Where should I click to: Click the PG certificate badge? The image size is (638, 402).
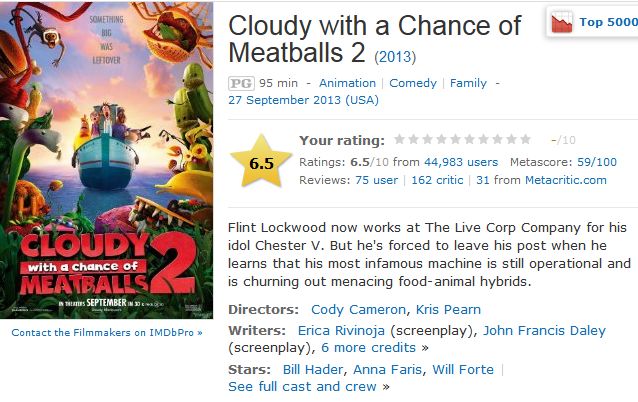coord(241,83)
